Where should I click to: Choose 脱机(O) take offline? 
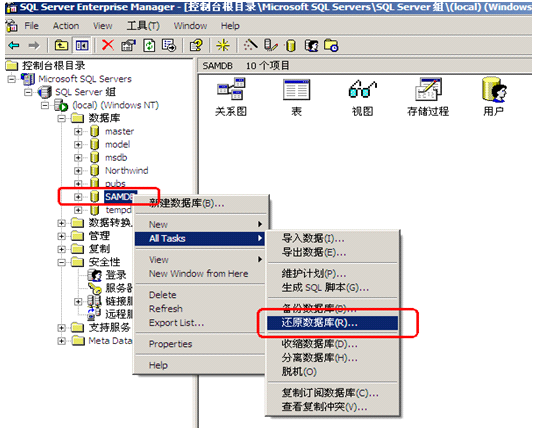(x=332, y=372)
